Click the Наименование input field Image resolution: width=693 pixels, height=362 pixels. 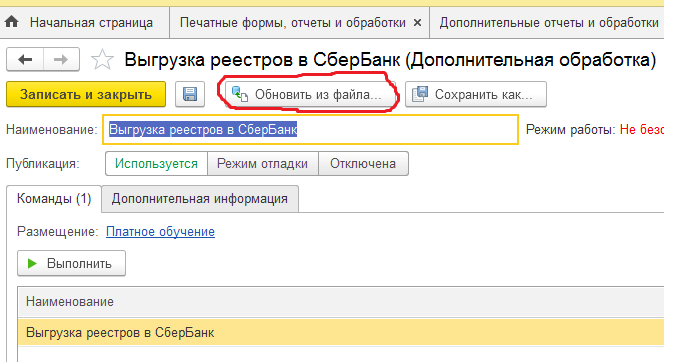click(310, 130)
